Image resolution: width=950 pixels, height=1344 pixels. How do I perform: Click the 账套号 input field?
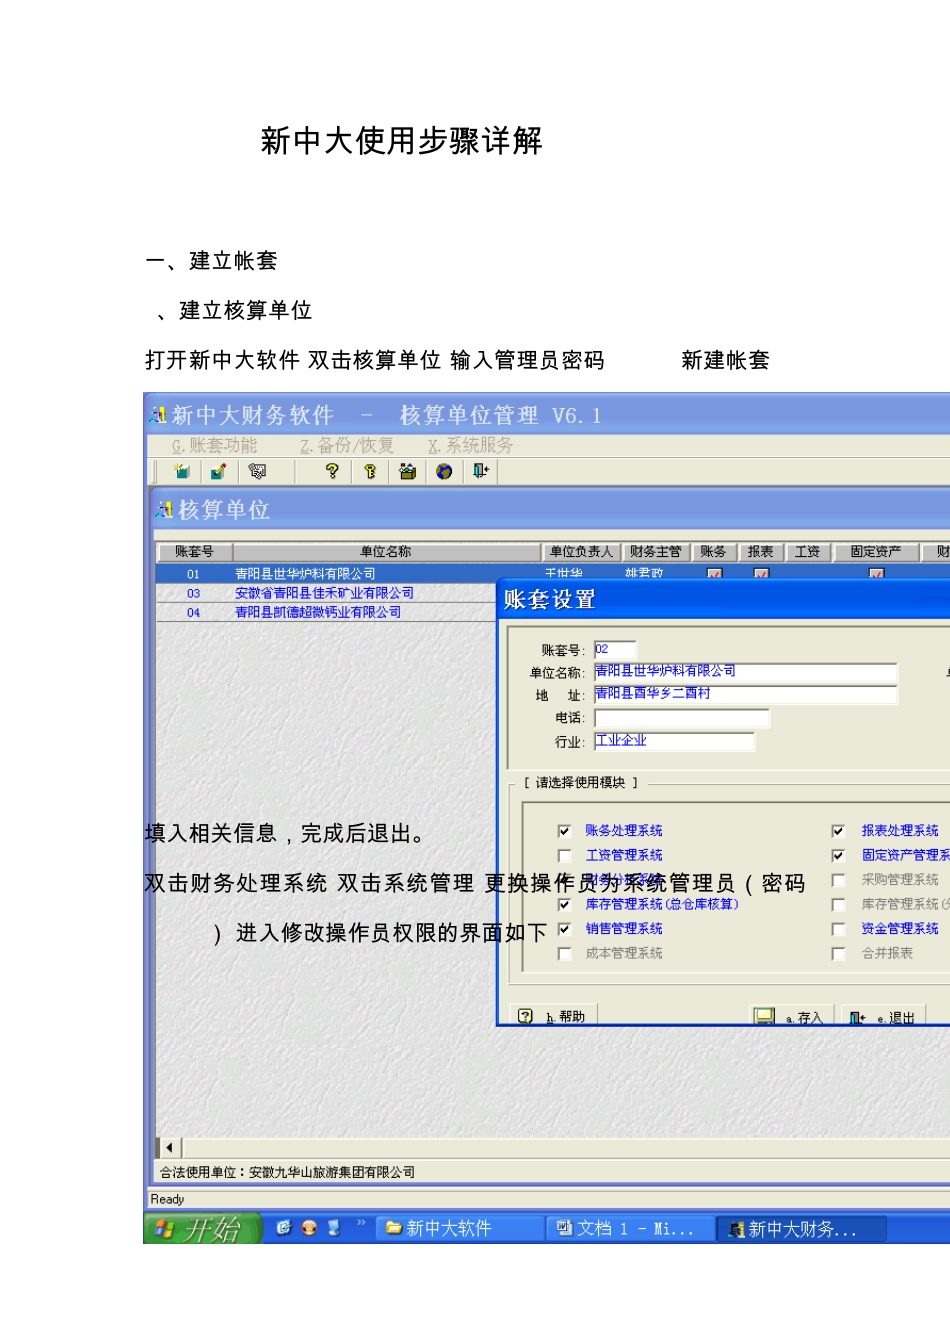point(615,649)
